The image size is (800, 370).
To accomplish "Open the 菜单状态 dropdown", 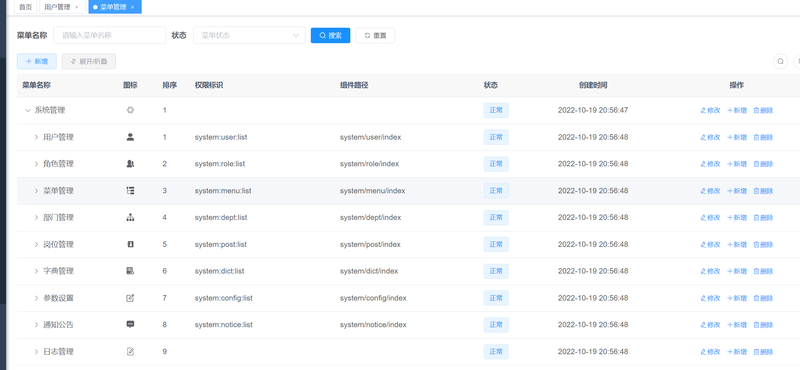I will 249,35.
